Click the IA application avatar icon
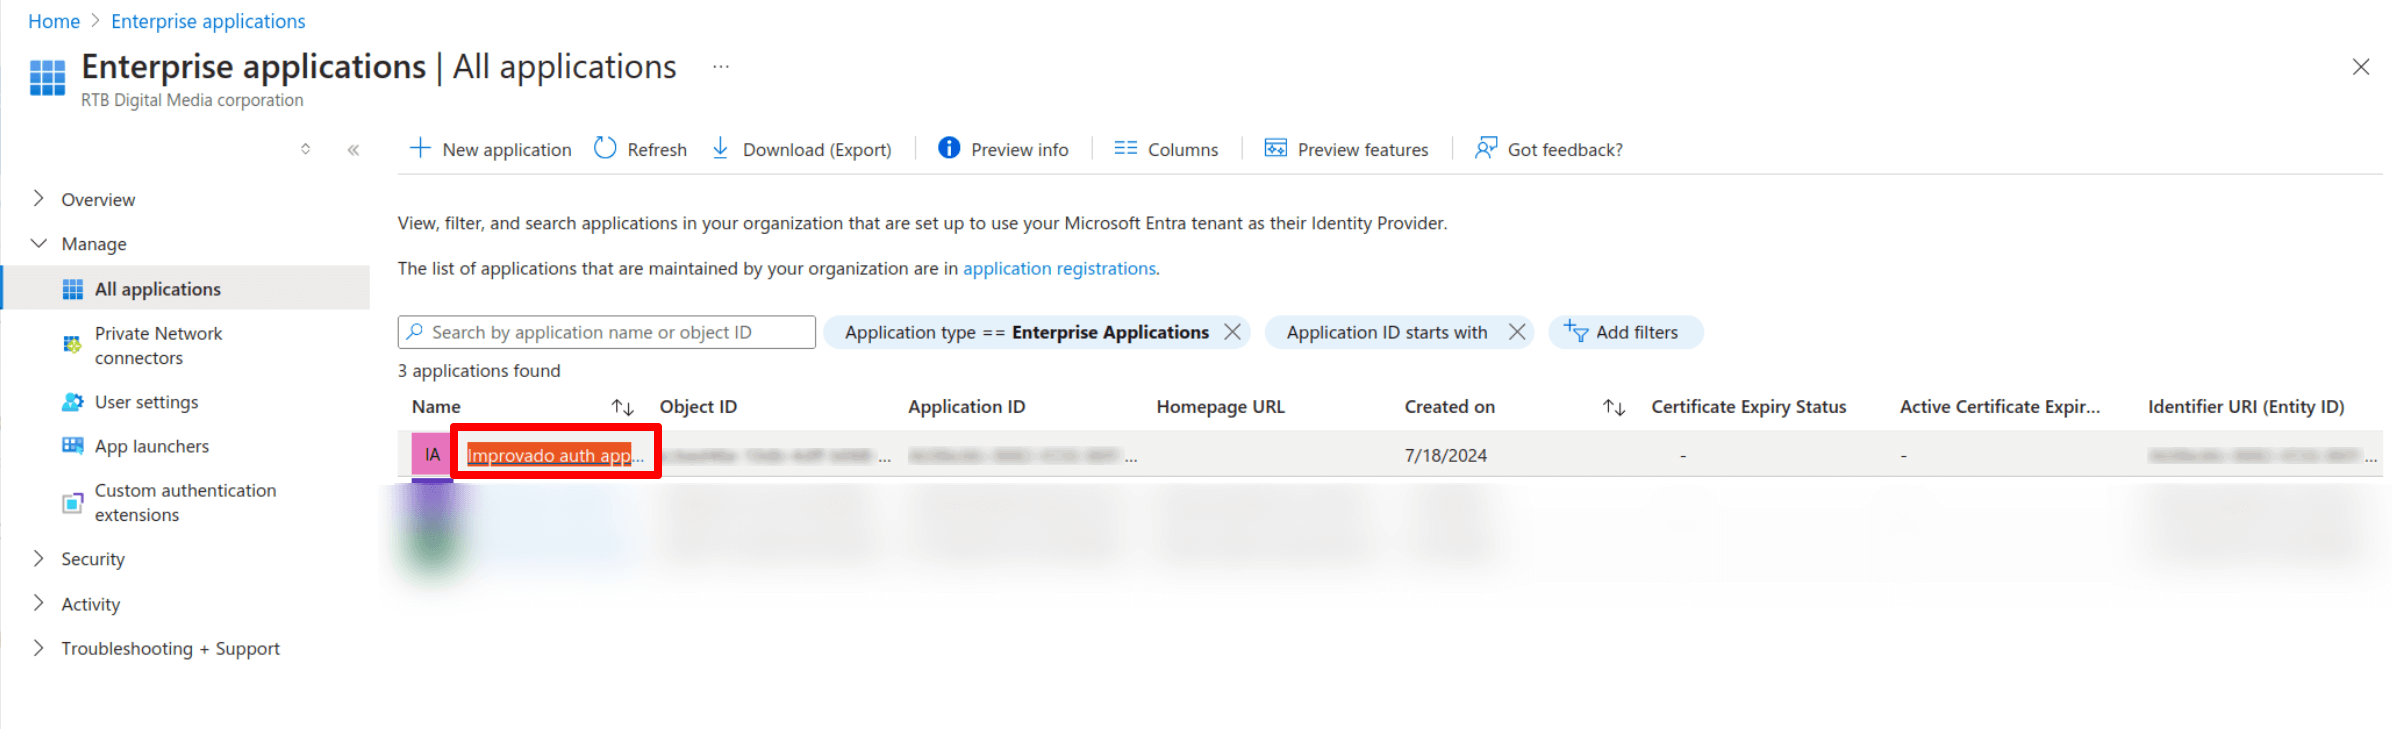 (x=432, y=455)
